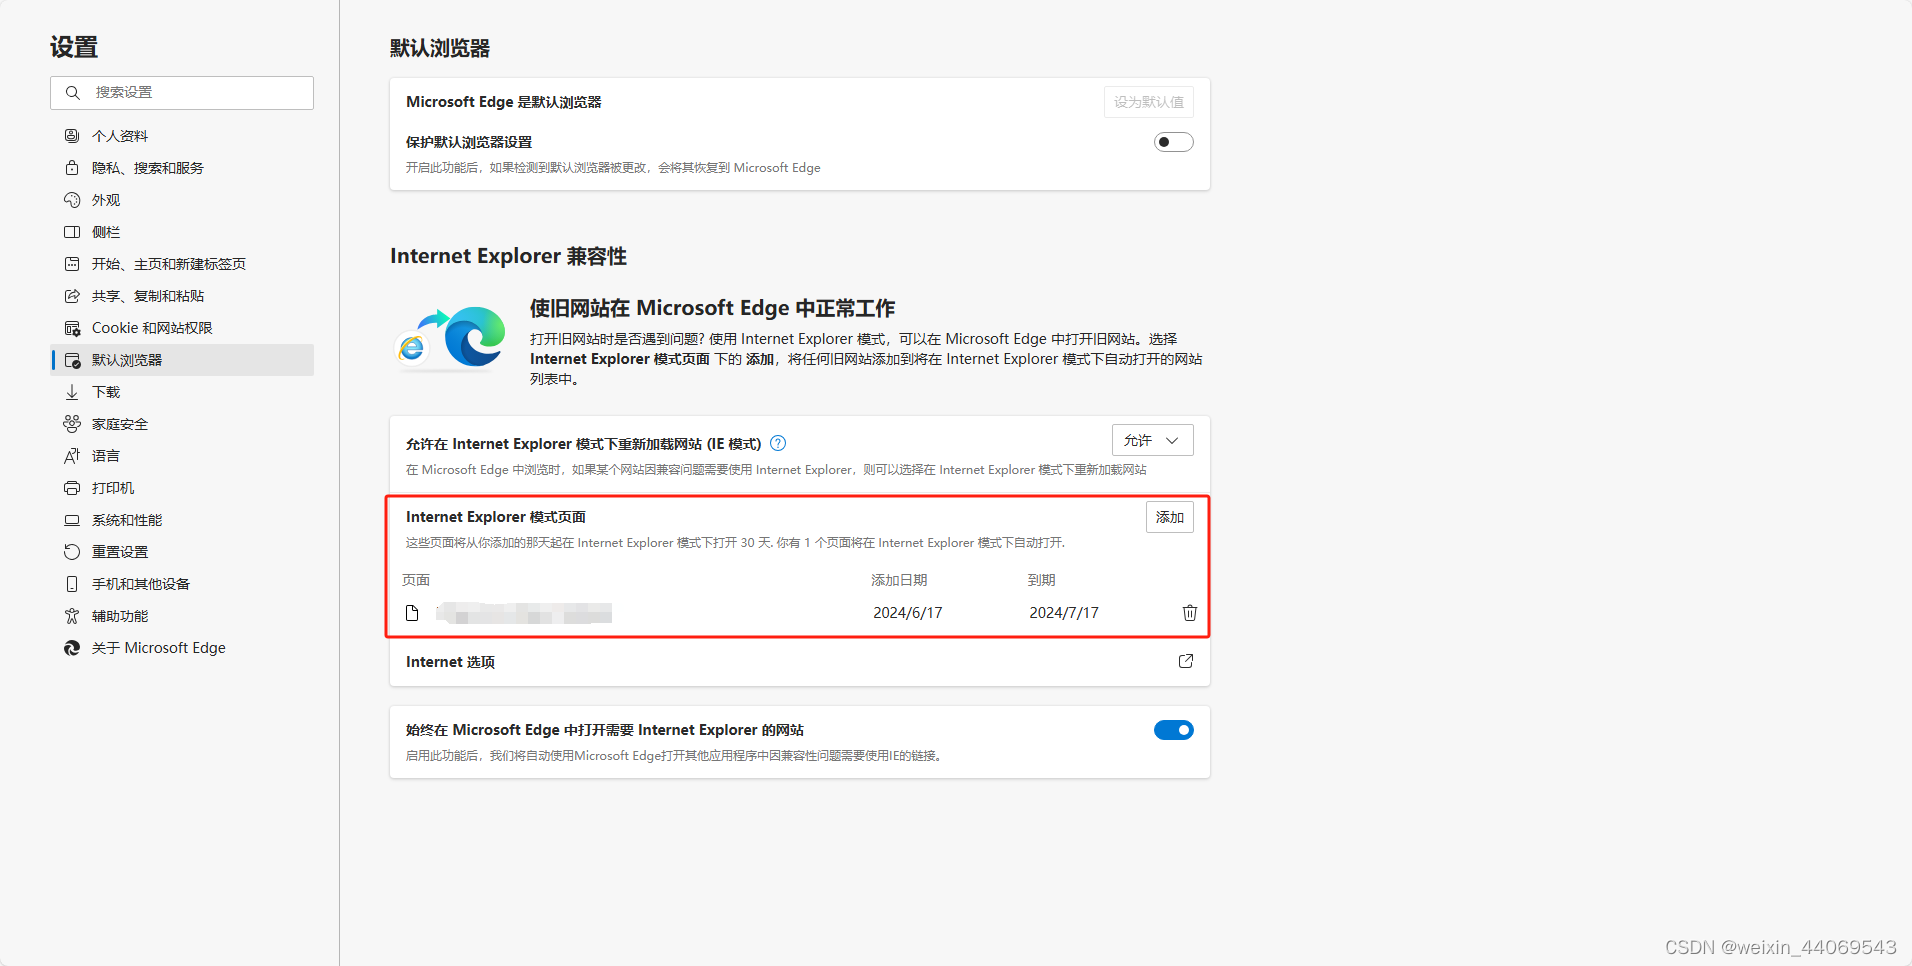Click the Phone and other devices icon
Viewport: 1912px width, 966px height.
point(72,584)
